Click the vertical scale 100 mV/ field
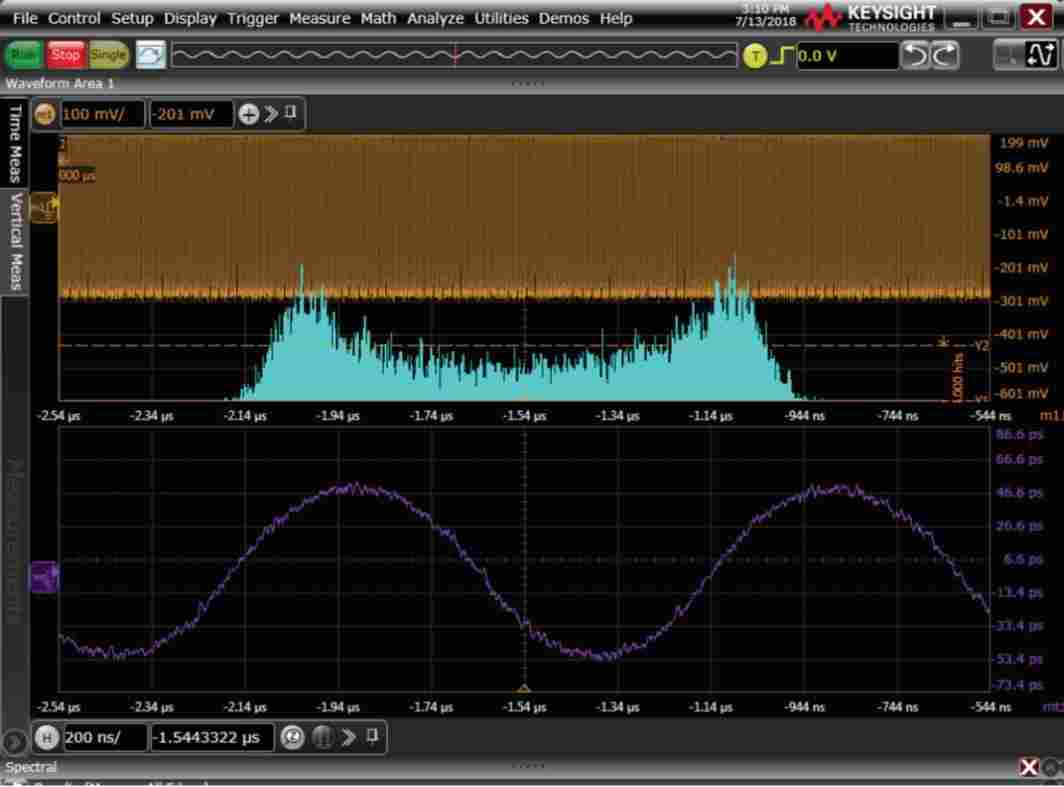The height and width of the screenshot is (787, 1064). 102,114
